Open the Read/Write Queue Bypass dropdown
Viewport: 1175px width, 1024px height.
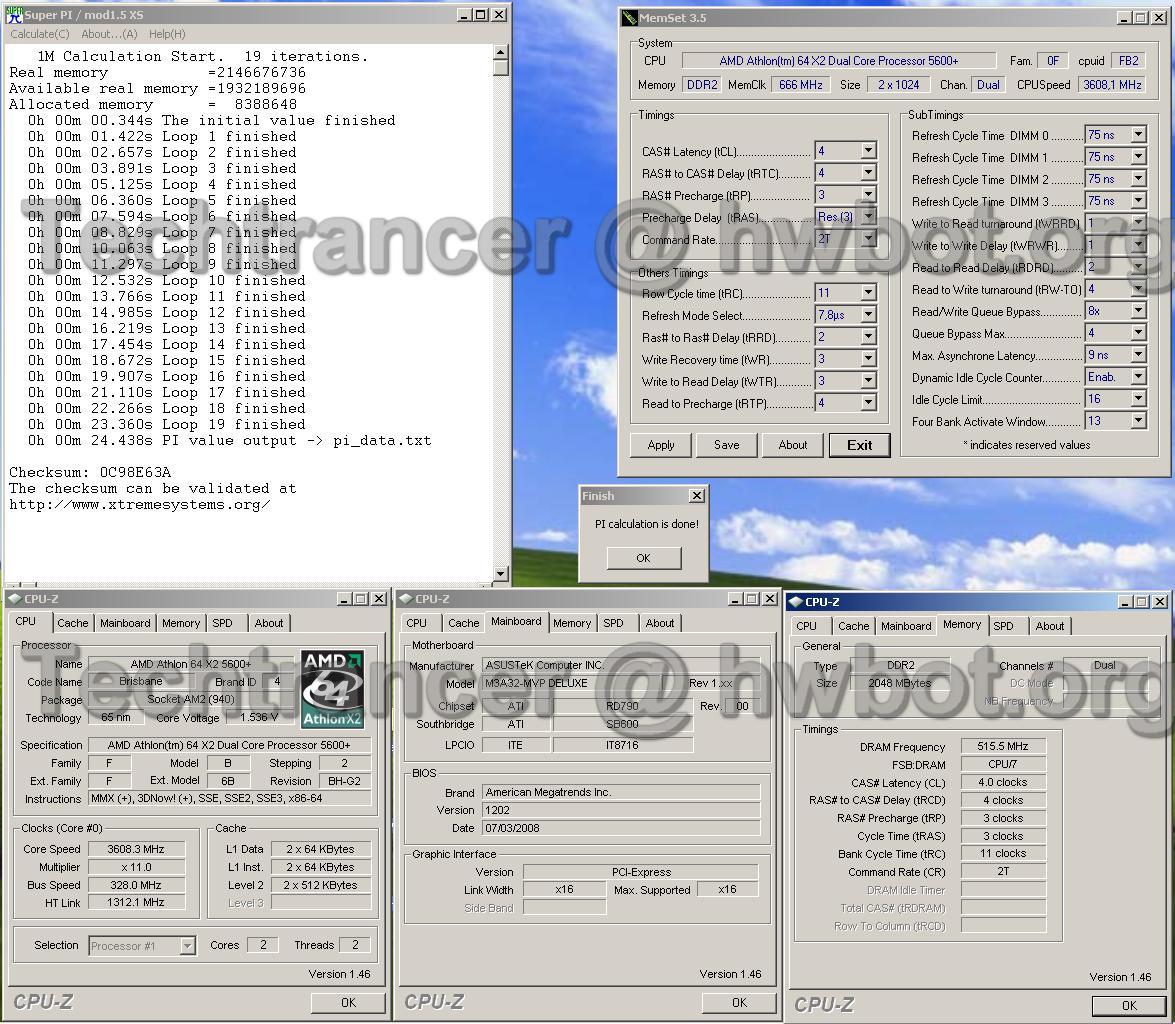pos(1138,310)
